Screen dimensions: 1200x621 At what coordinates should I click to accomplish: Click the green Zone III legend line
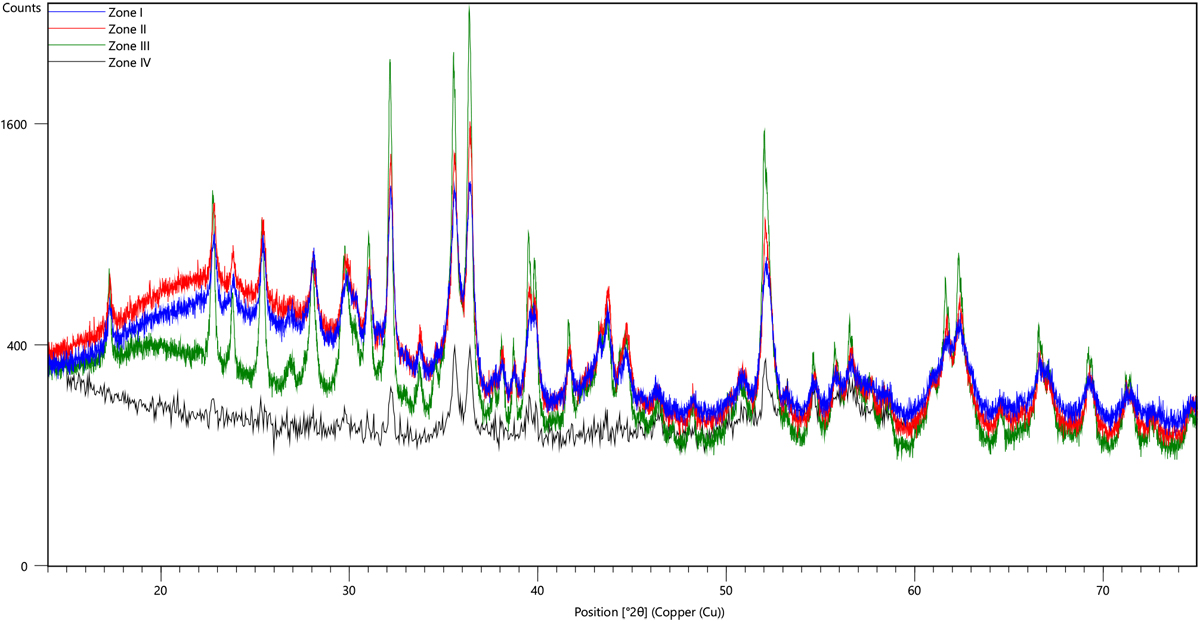pos(75,47)
